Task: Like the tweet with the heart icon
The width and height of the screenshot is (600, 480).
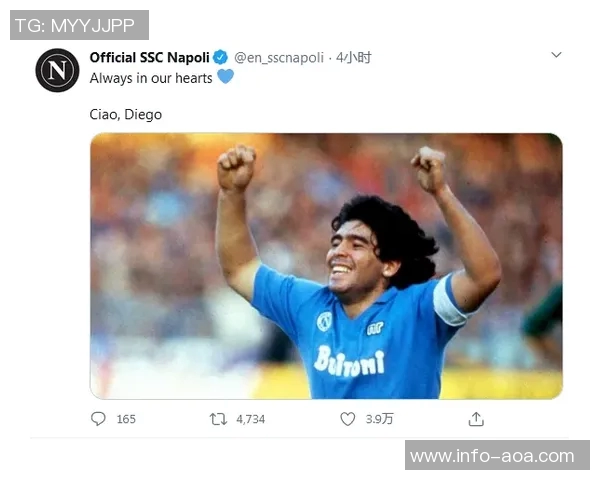Action: (x=347, y=419)
